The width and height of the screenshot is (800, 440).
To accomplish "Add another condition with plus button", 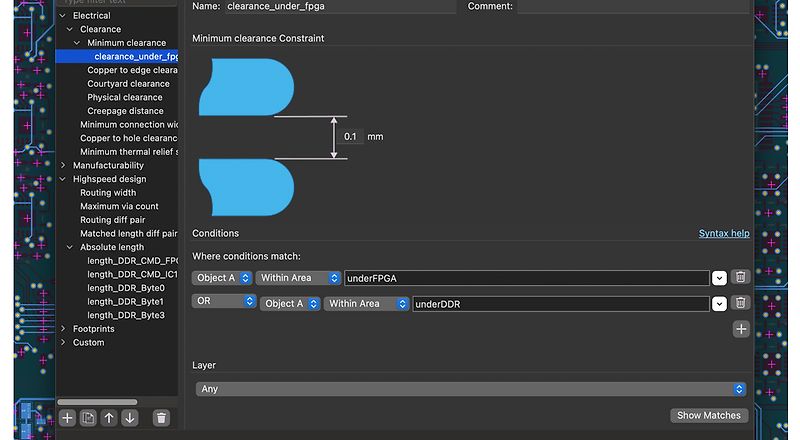I will (741, 329).
